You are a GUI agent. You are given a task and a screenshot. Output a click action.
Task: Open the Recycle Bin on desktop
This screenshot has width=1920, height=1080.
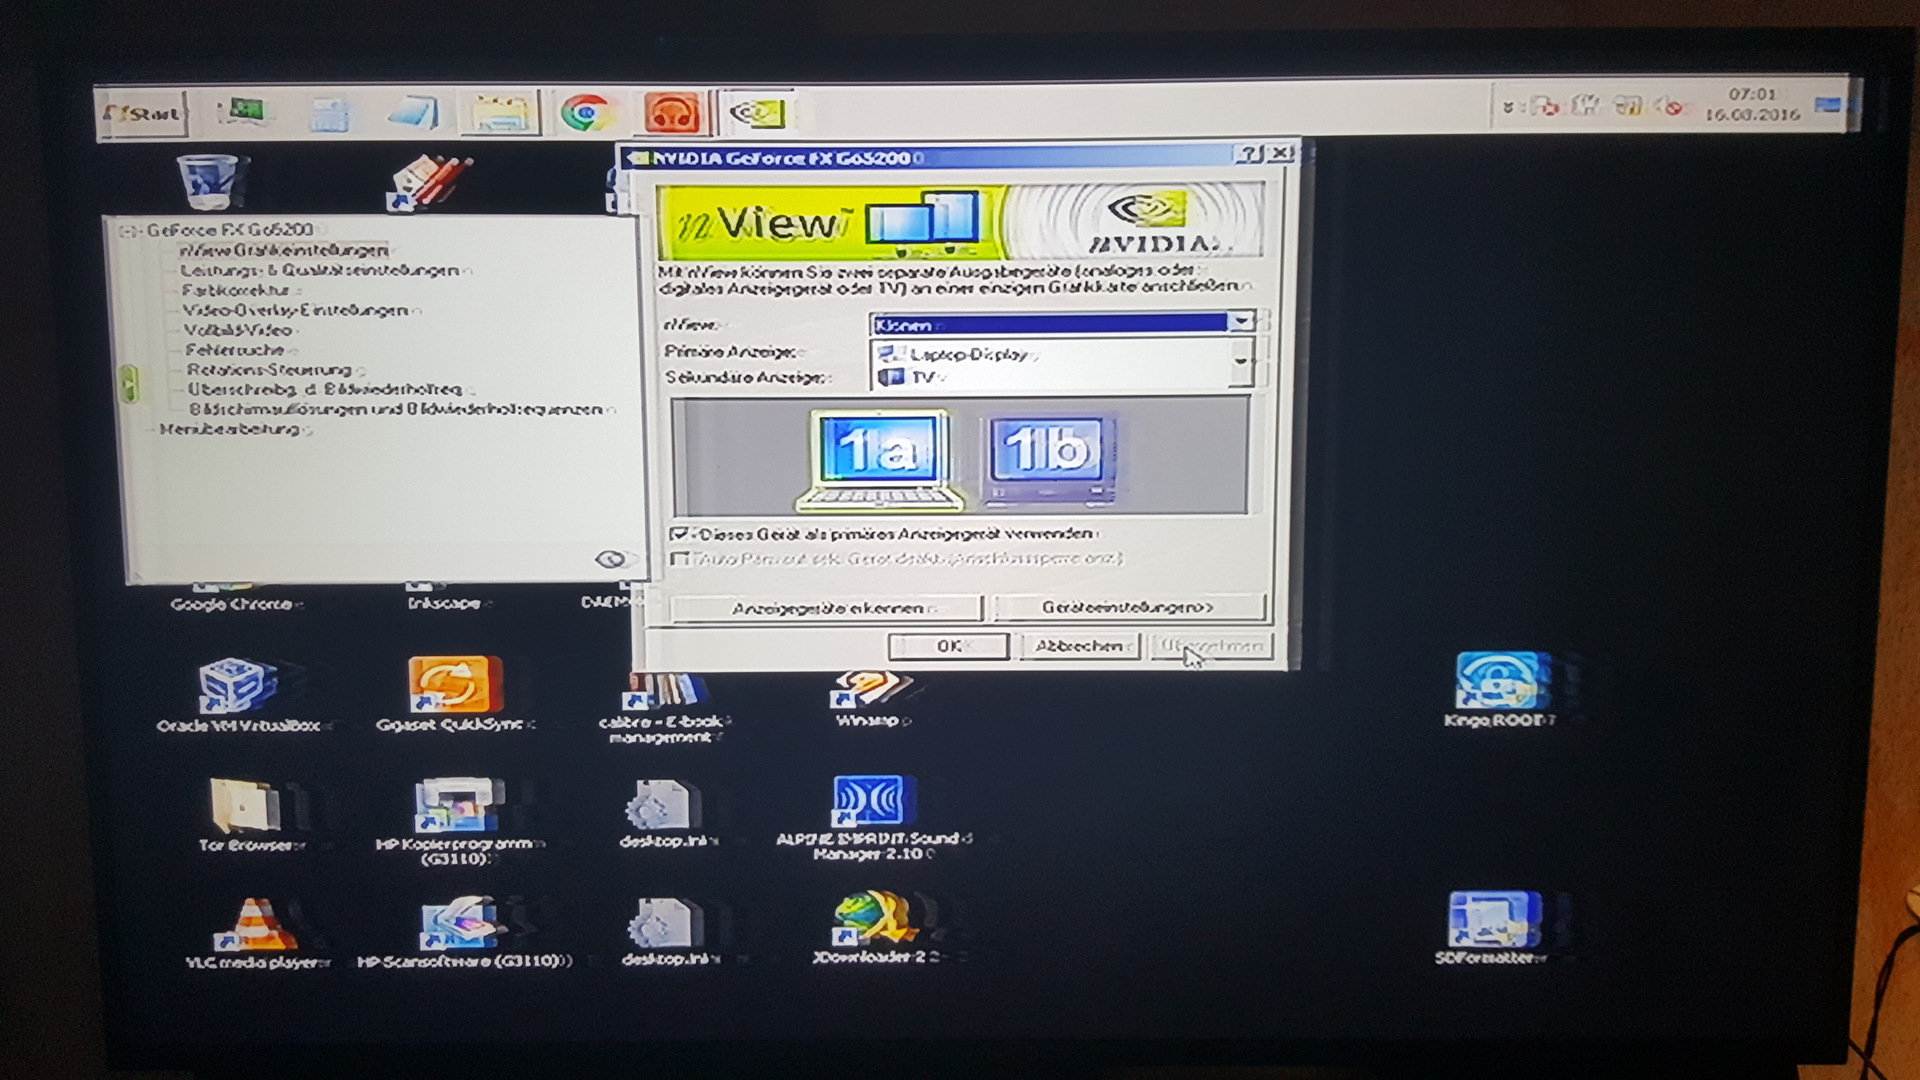pyautogui.click(x=209, y=181)
